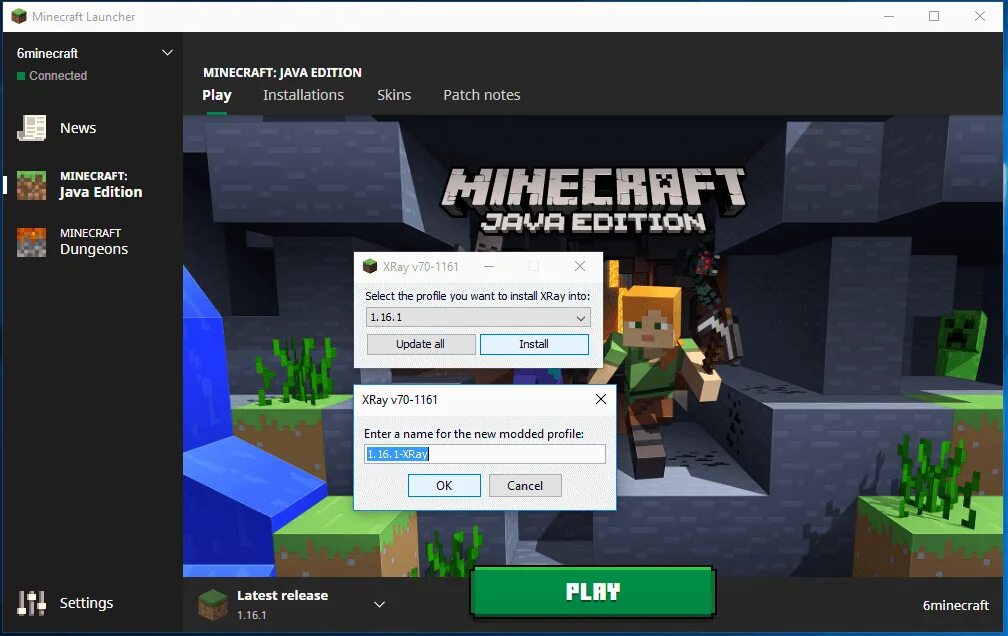Screen dimensions: 1008x636
Task: Launch the game with the PLAY button
Action: (x=593, y=592)
